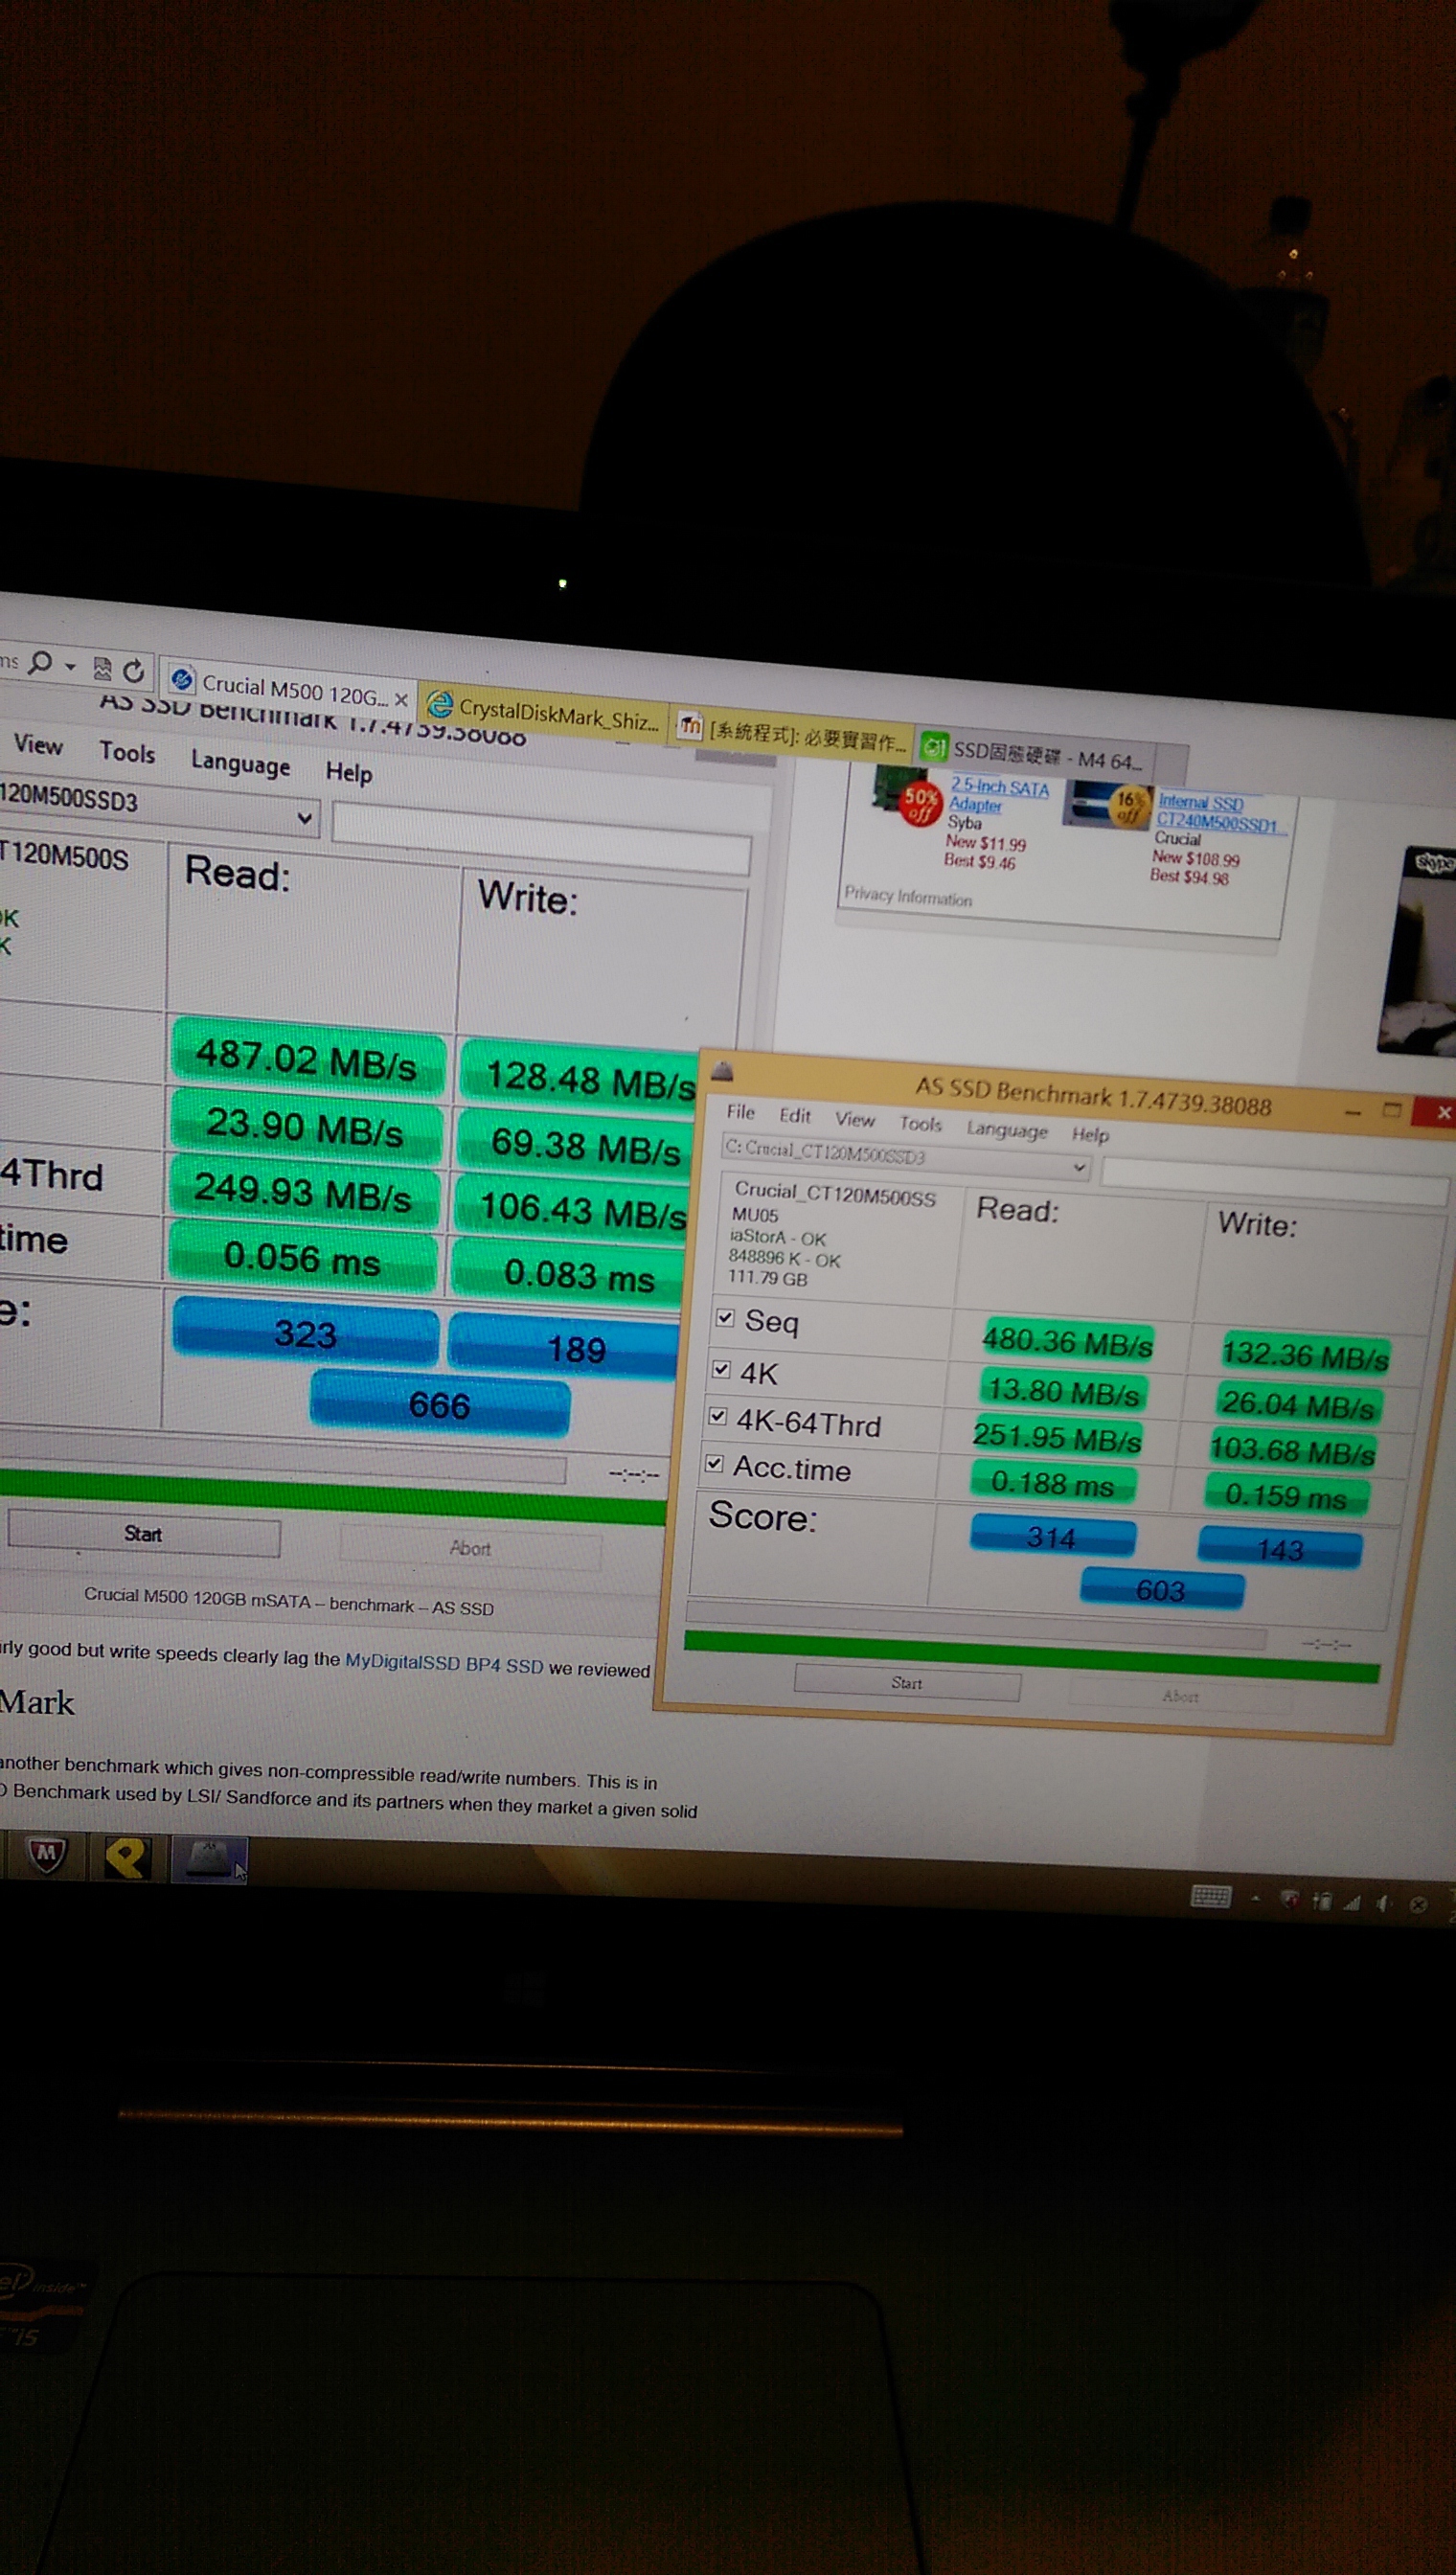Minimize the AS SSD Benchmark window
The image size is (1456, 2575).
pyautogui.click(x=1353, y=1112)
